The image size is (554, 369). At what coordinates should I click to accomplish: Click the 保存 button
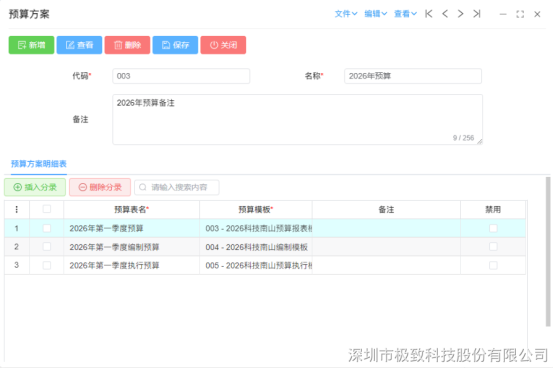point(175,45)
